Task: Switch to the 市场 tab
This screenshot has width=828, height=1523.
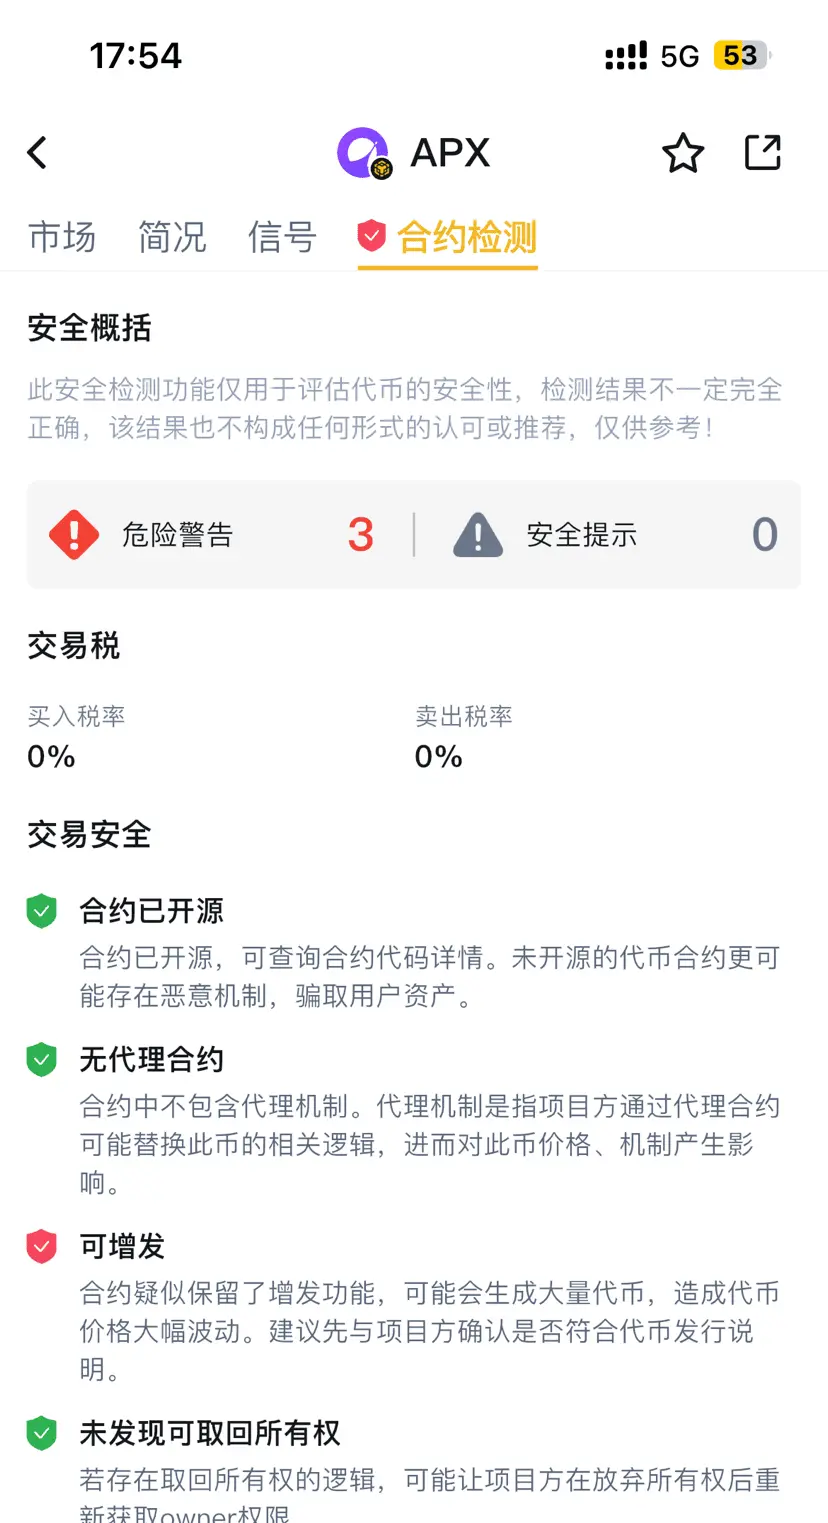Action: [62, 238]
